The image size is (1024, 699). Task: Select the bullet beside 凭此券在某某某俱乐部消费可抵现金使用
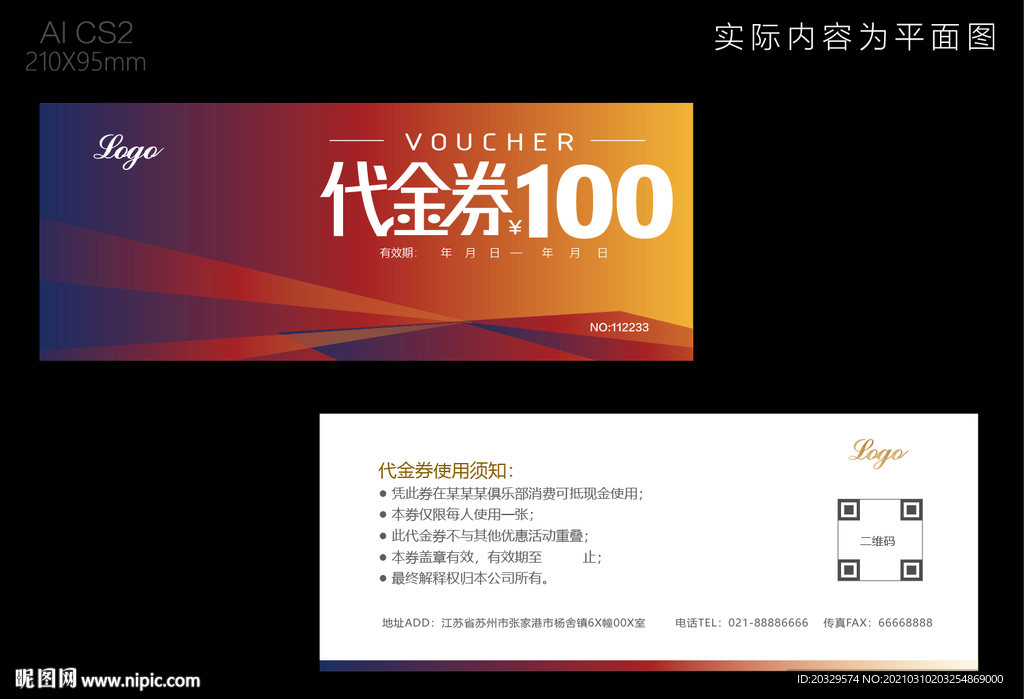point(381,493)
